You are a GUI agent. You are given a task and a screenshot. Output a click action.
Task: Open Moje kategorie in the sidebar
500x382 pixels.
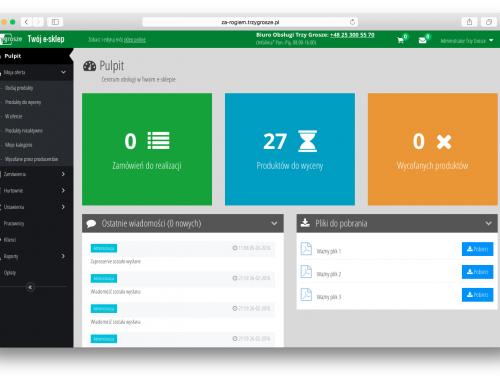(x=18, y=145)
